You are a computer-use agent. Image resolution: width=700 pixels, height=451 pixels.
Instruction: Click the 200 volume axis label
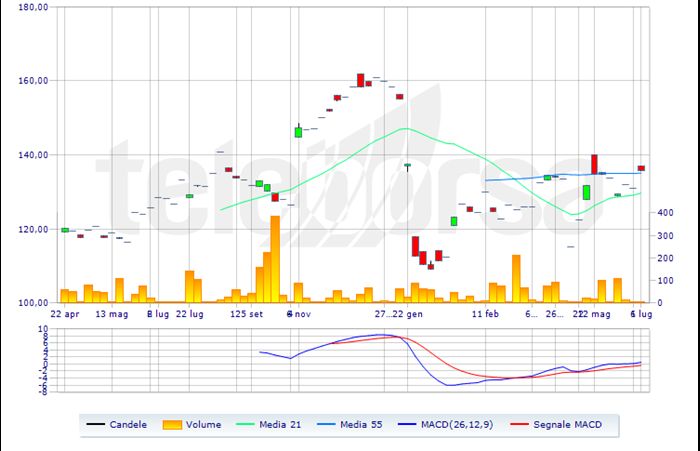[x=666, y=258]
